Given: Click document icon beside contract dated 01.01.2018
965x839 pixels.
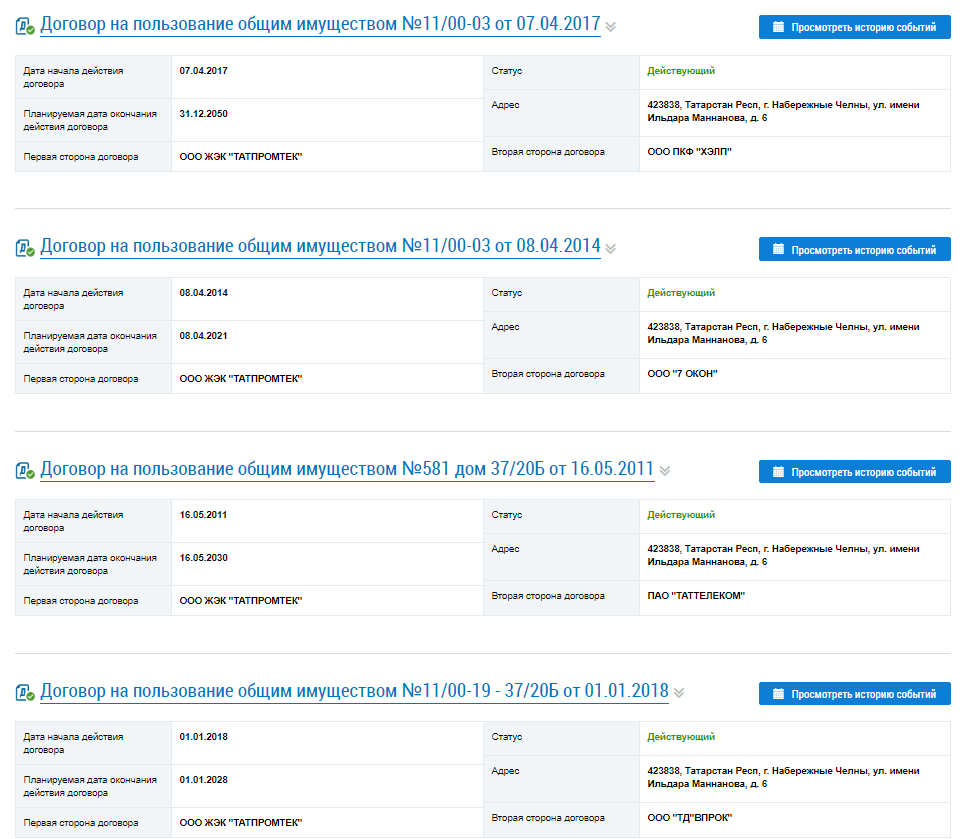Looking at the screenshot, I should click(x=25, y=692).
